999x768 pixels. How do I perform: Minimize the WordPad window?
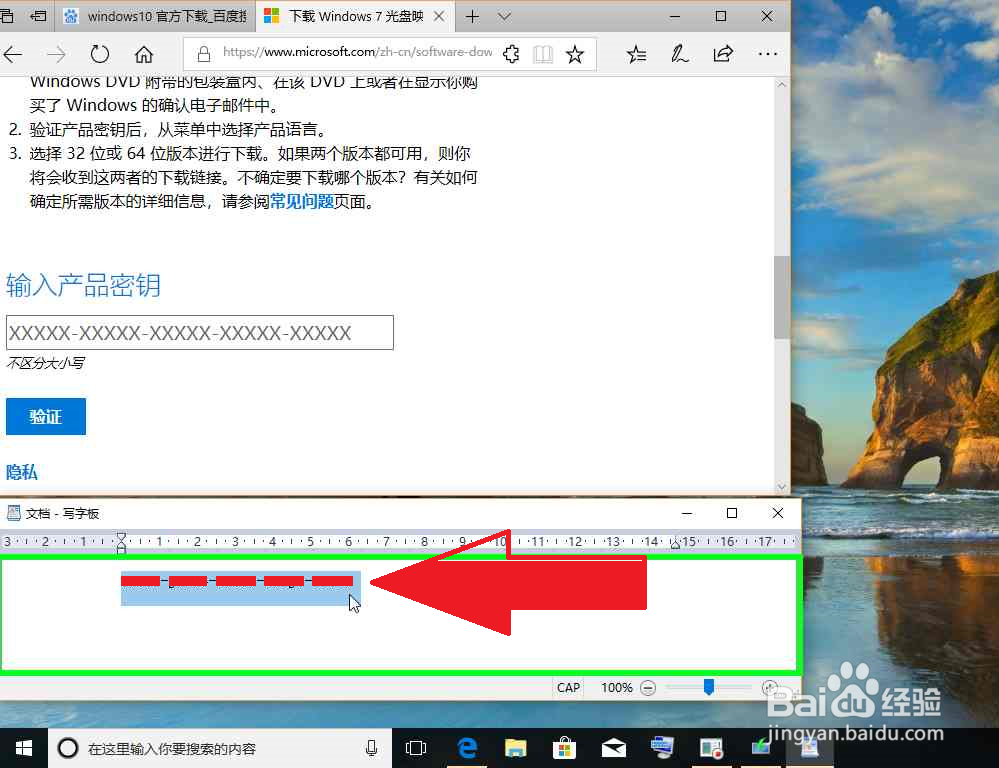coord(687,513)
